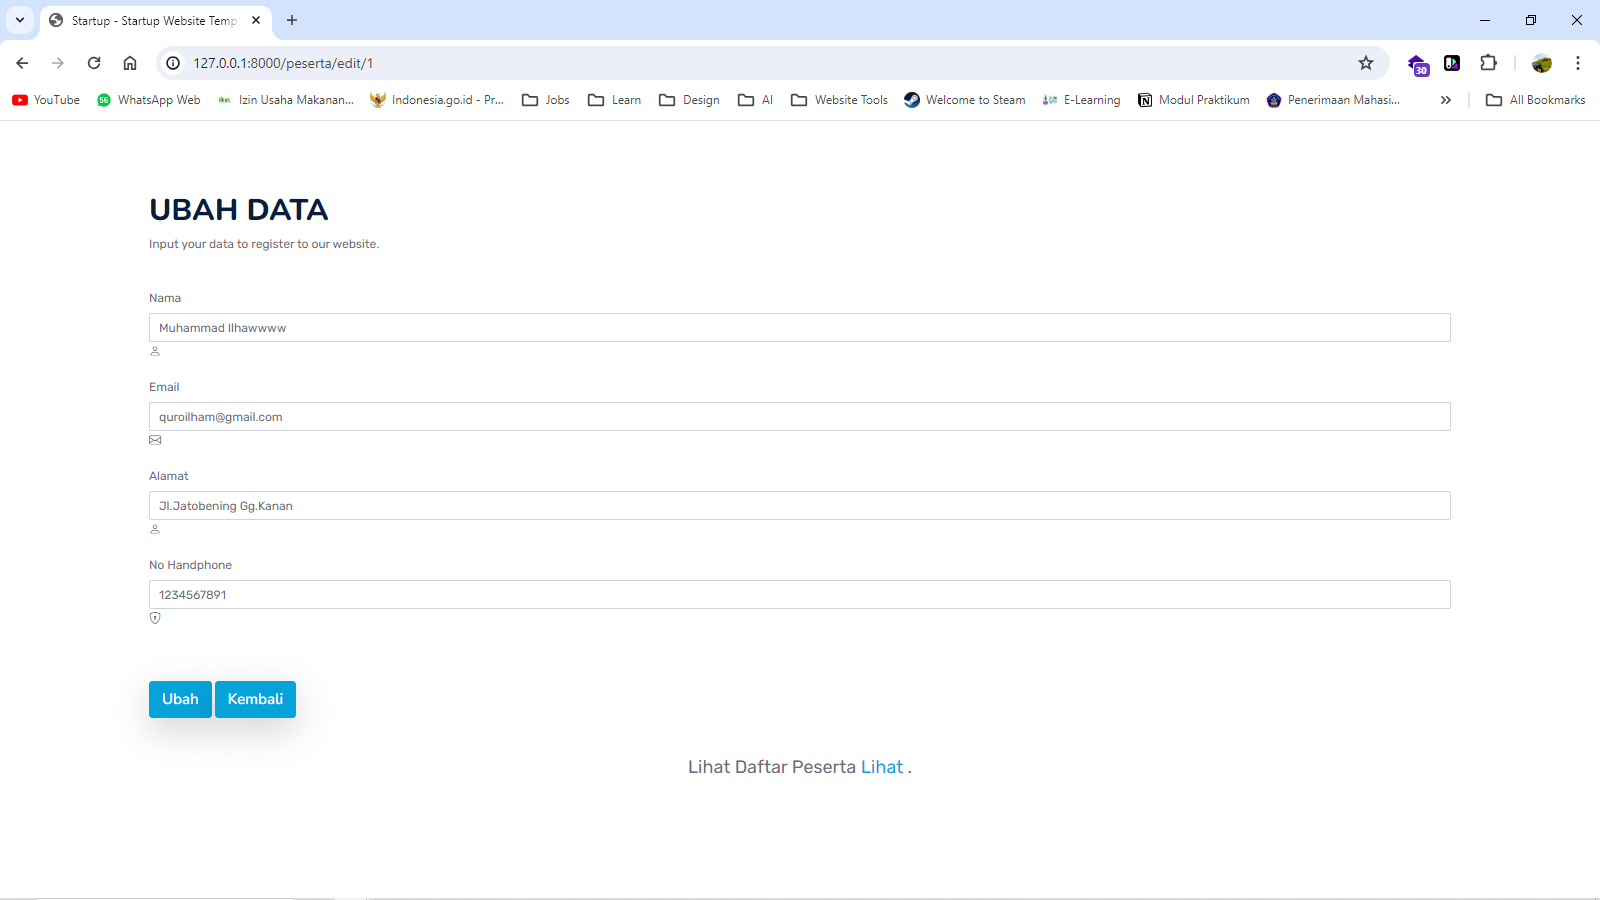Expand the Jobs bookmark folder
Viewport: 1600px width, 900px height.
(x=546, y=100)
